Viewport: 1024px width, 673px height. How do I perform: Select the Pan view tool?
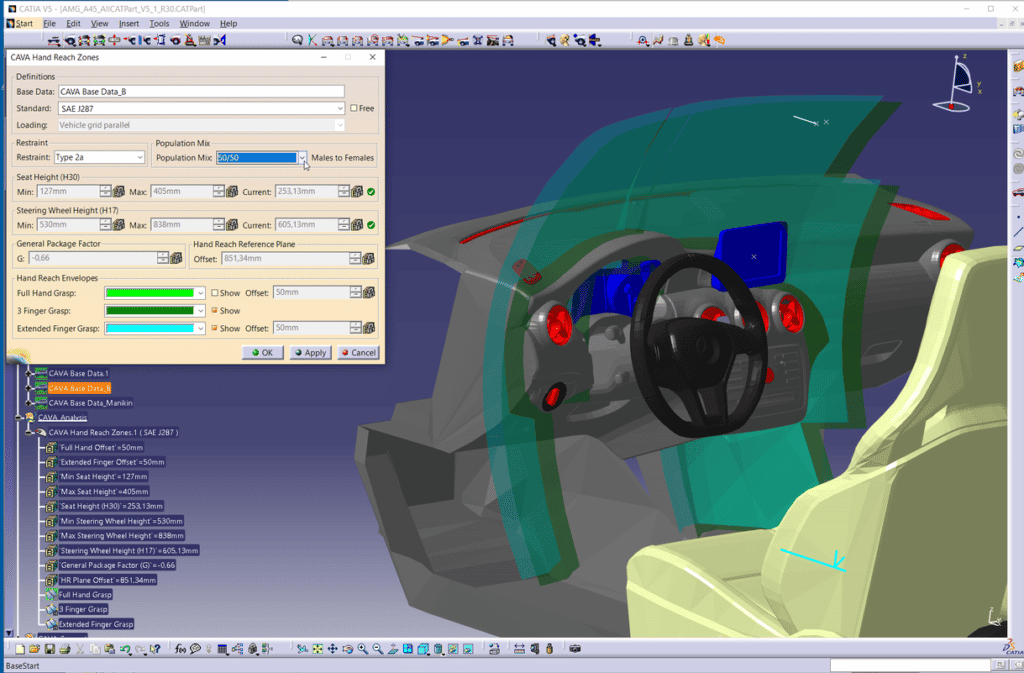click(332, 649)
